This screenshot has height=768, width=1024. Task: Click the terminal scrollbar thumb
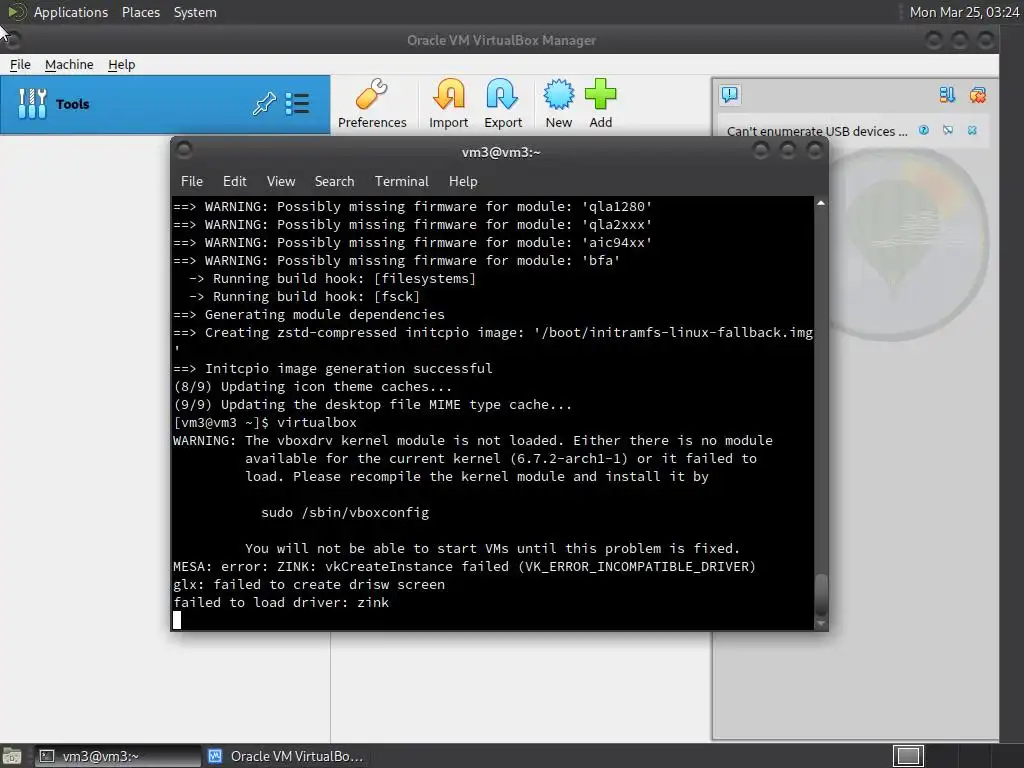pos(821,594)
